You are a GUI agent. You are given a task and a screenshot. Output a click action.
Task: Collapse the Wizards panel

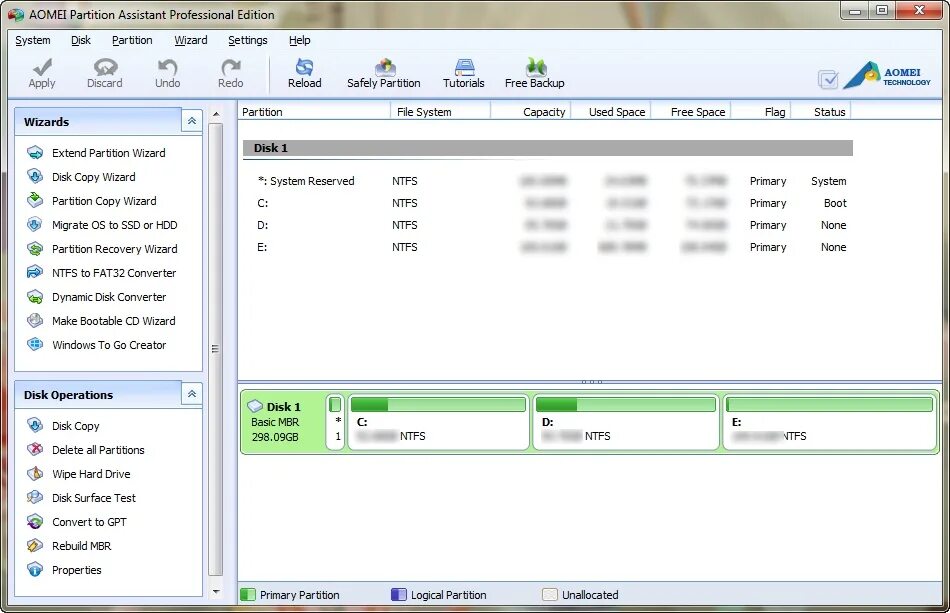[191, 121]
